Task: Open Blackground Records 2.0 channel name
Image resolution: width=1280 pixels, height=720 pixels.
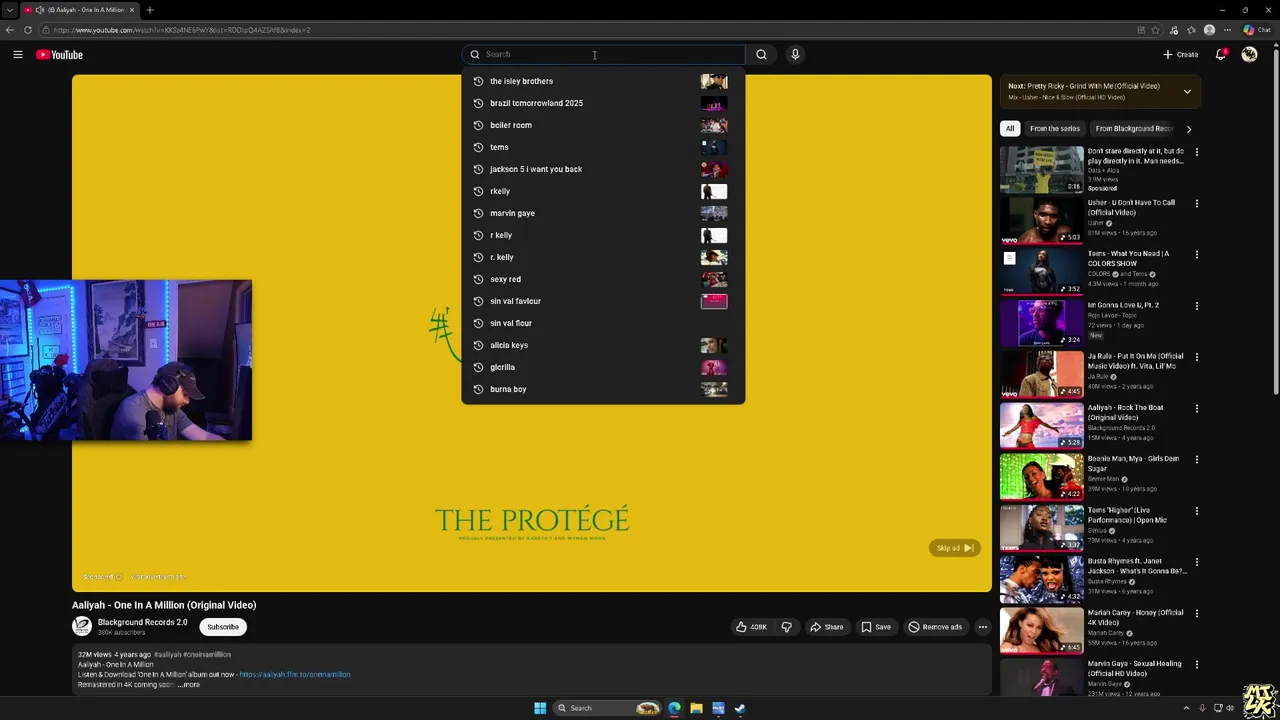Action: [x=142, y=622]
